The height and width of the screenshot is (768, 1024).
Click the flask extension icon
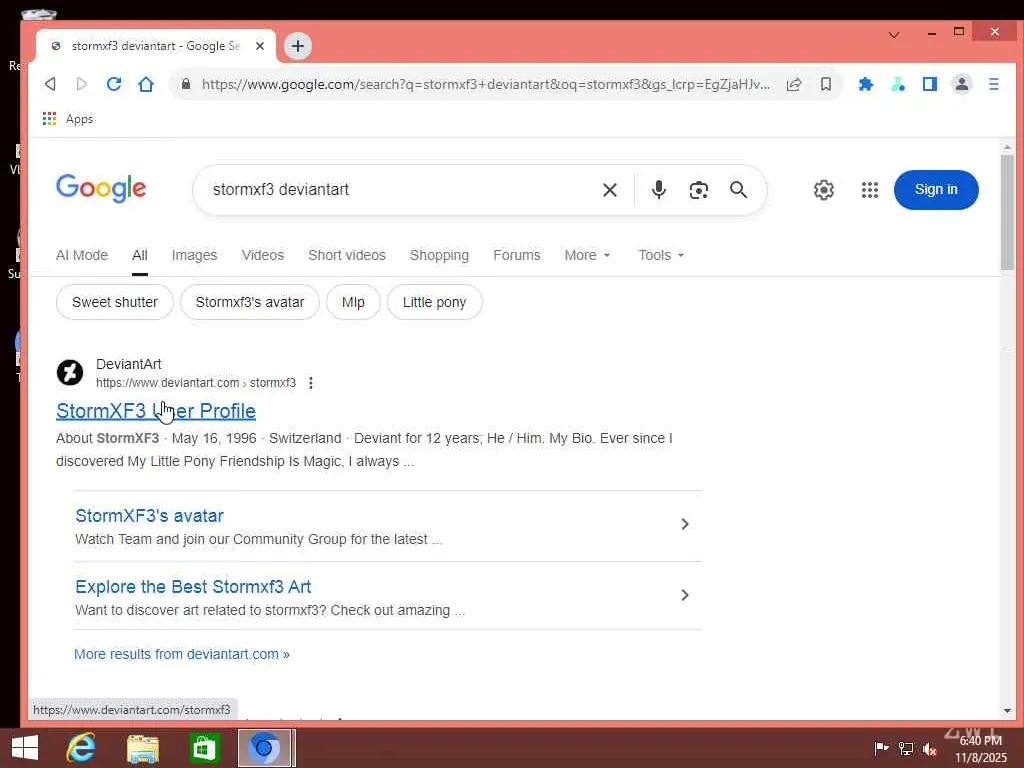pyautogui.click(x=898, y=84)
